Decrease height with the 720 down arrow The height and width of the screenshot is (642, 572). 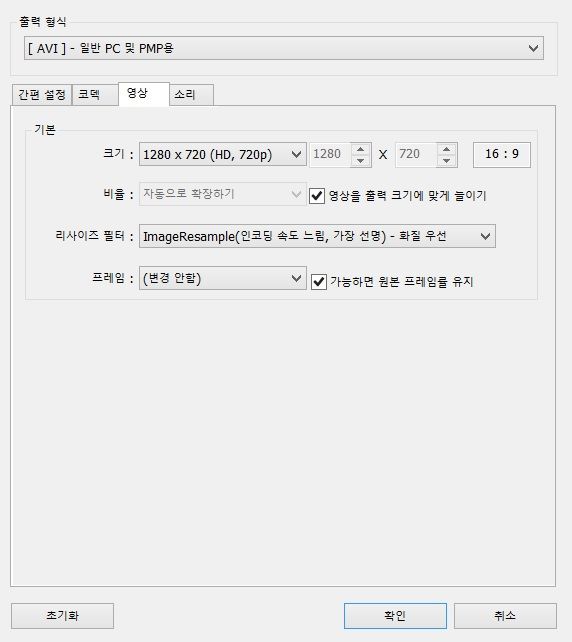447,160
